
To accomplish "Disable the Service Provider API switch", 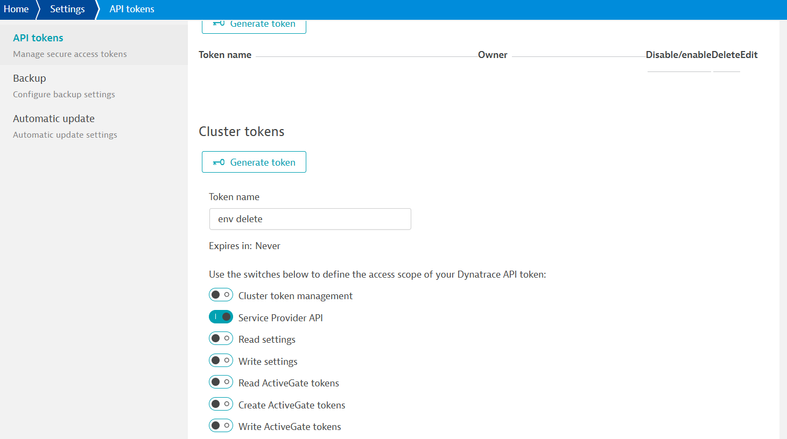I will tap(221, 317).
